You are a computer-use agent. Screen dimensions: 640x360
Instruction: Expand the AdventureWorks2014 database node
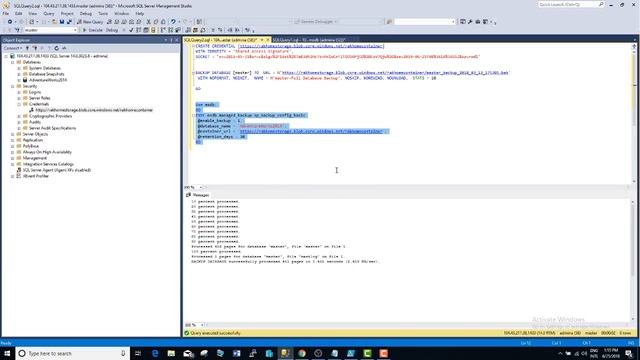point(19,80)
